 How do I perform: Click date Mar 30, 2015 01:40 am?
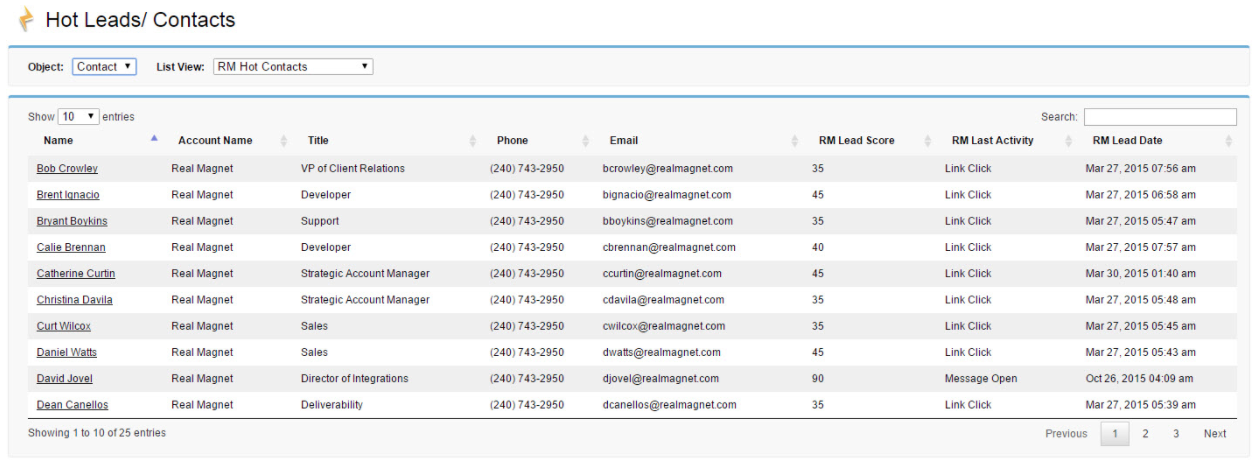[1141, 273]
